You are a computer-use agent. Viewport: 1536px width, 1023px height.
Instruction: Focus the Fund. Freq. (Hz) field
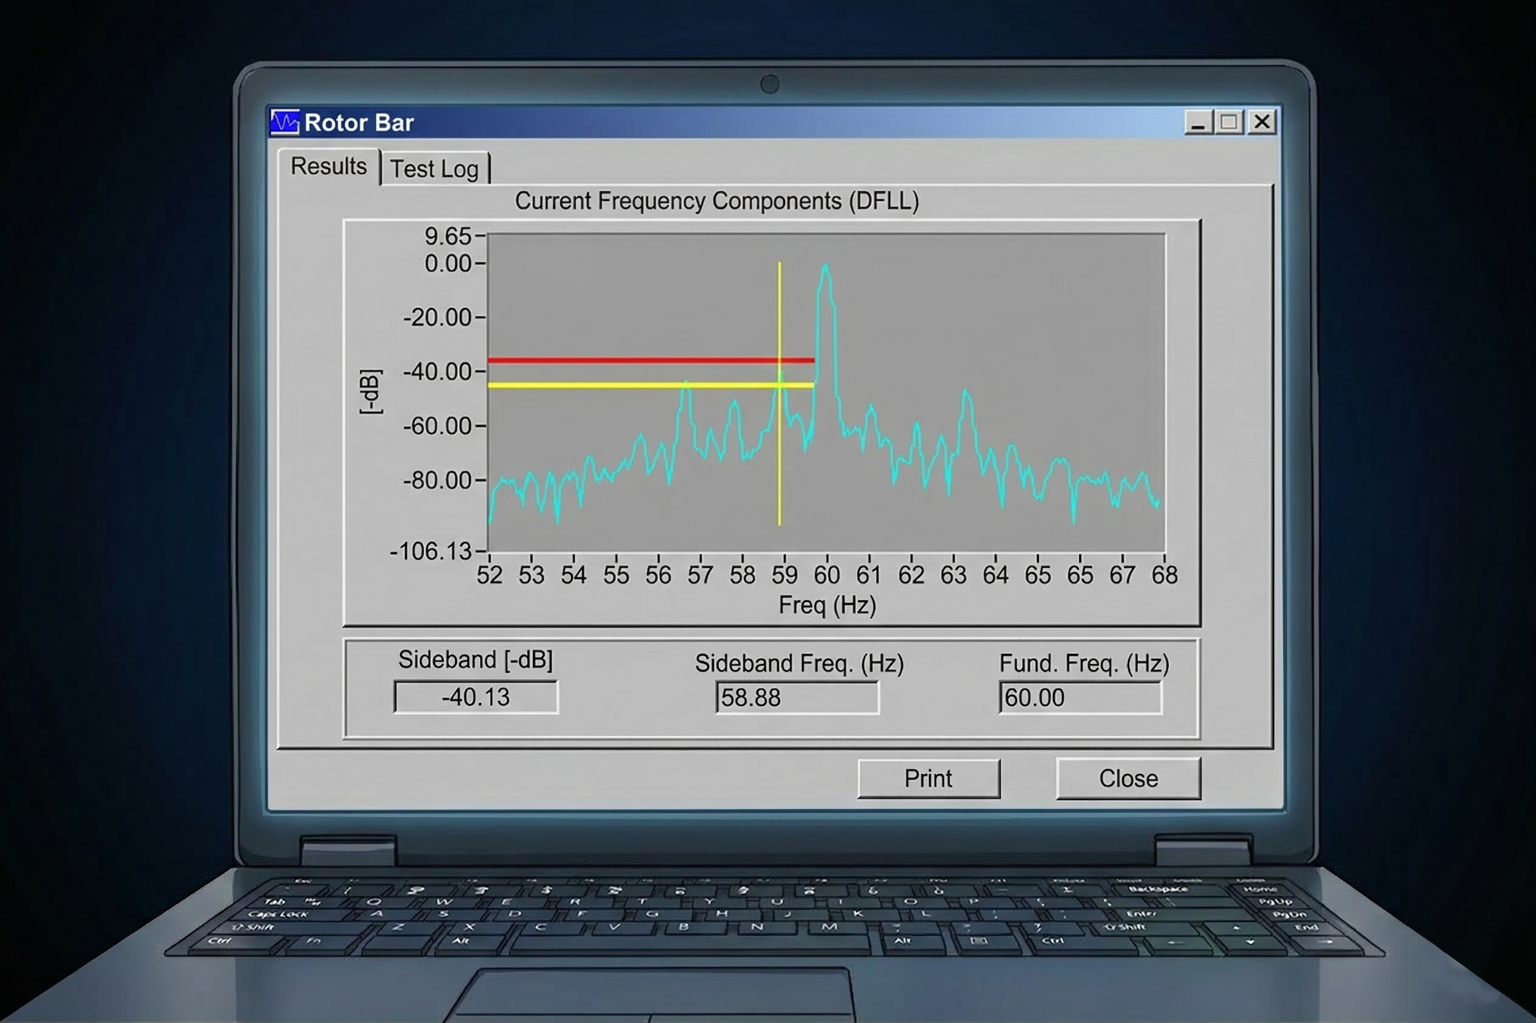(1080, 697)
